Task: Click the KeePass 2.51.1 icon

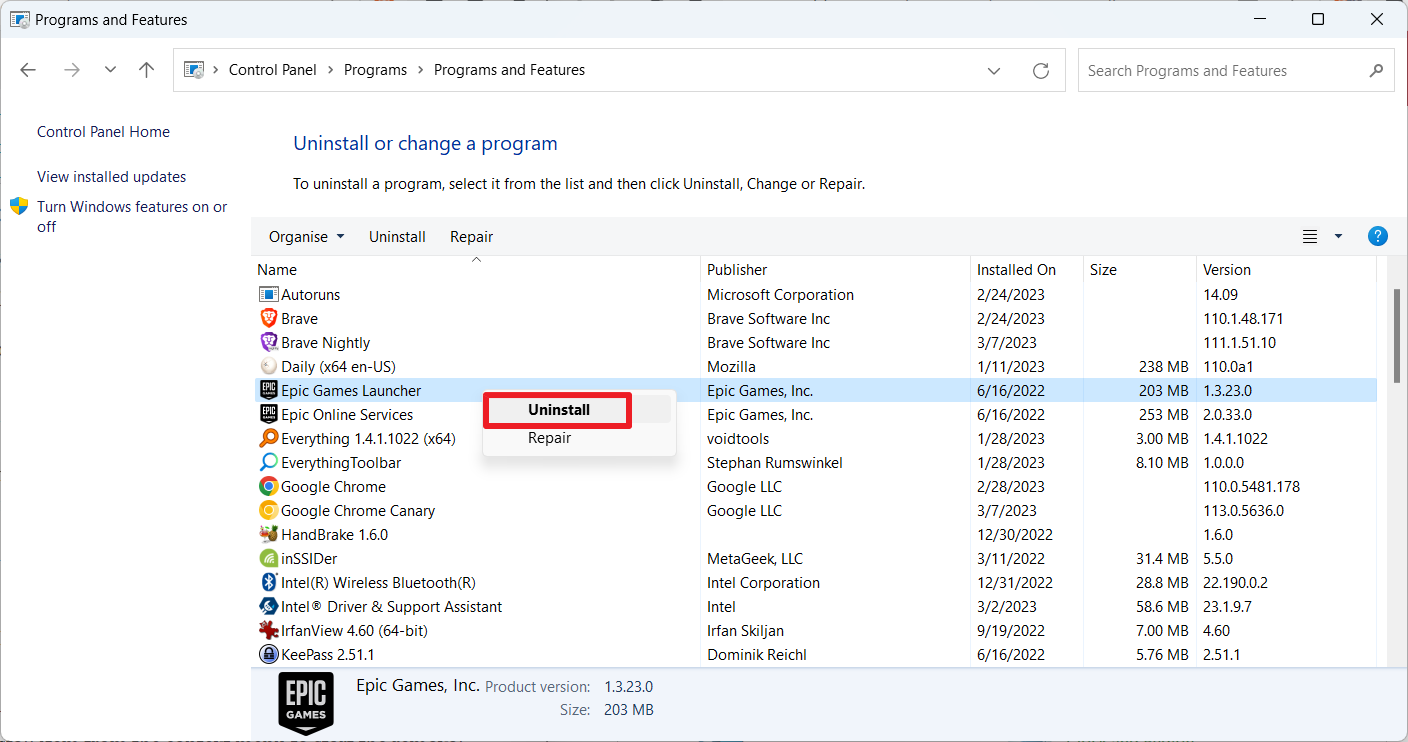Action: coord(268,655)
